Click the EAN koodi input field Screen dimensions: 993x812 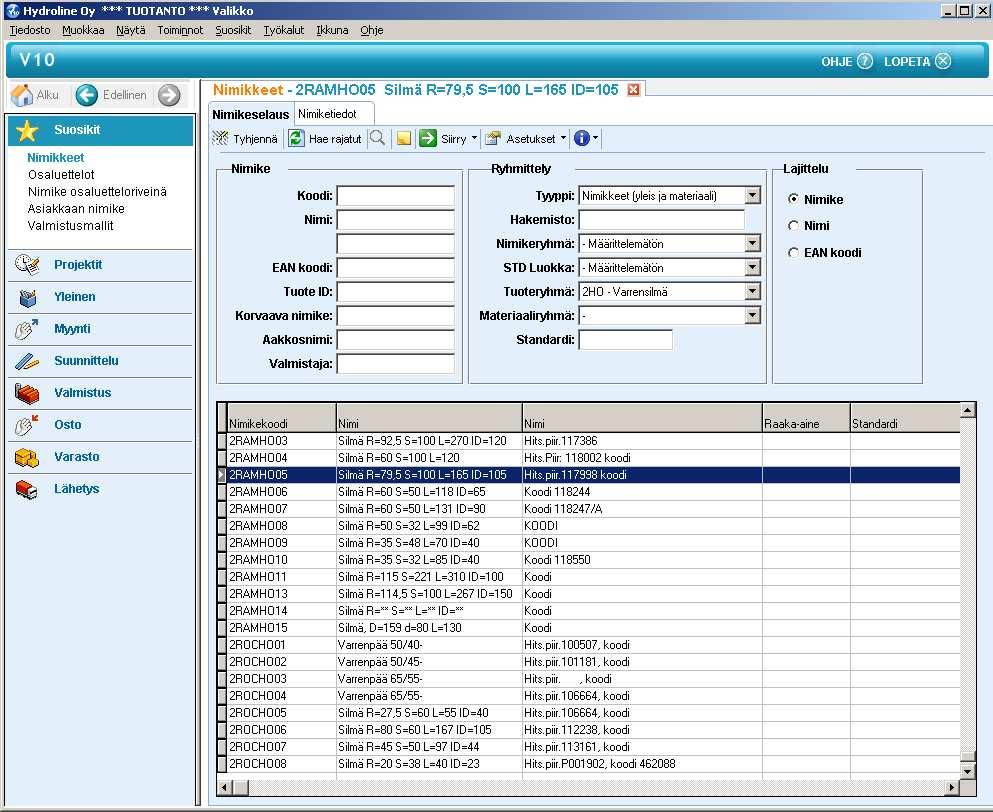[396, 268]
